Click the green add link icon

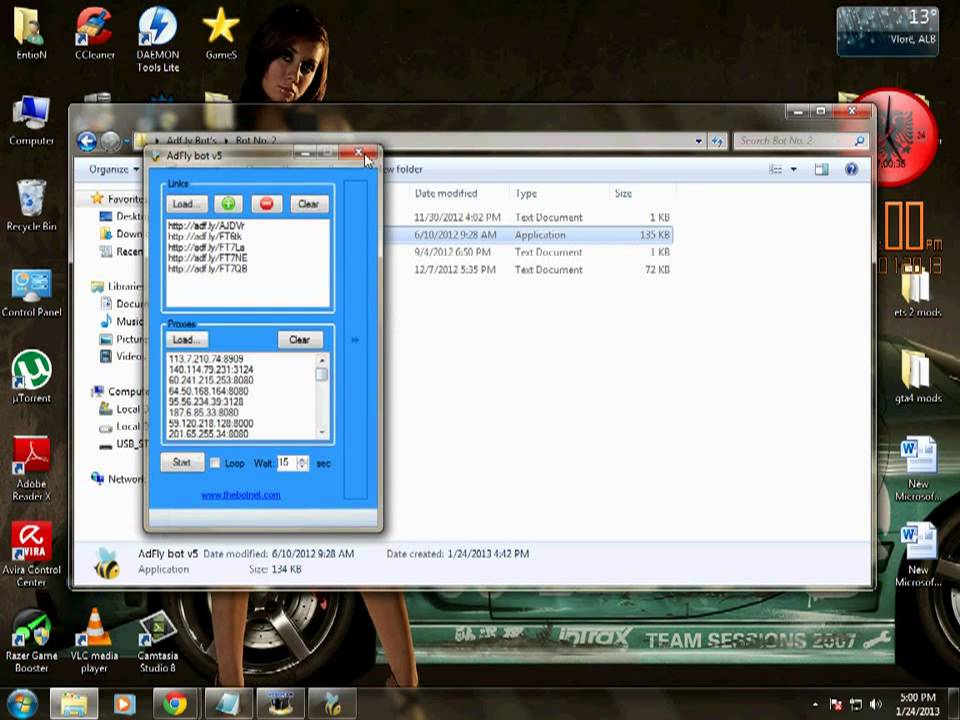click(228, 204)
